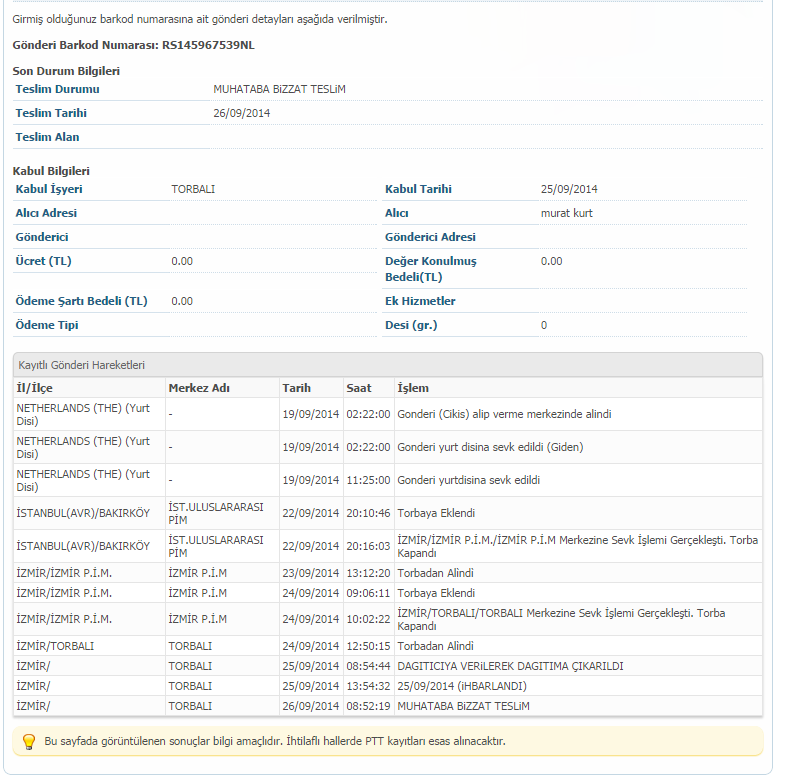Click the 09:06:11 time cell

tap(368, 593)
